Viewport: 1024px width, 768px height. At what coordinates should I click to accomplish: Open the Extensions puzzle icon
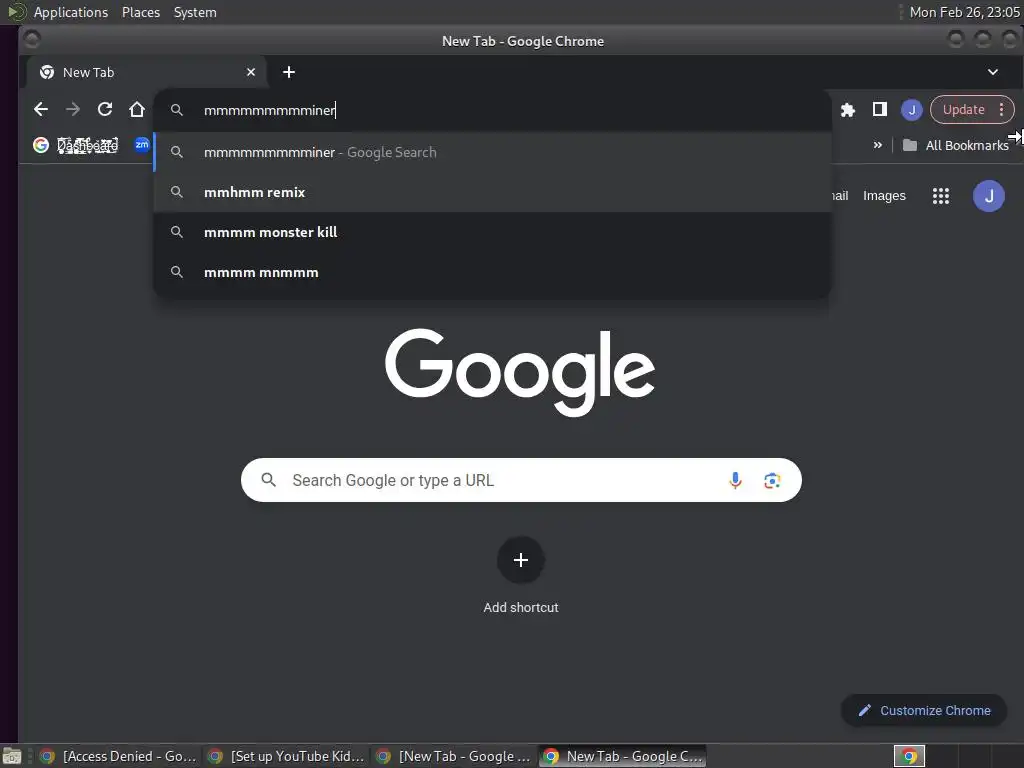click(848, 110)
